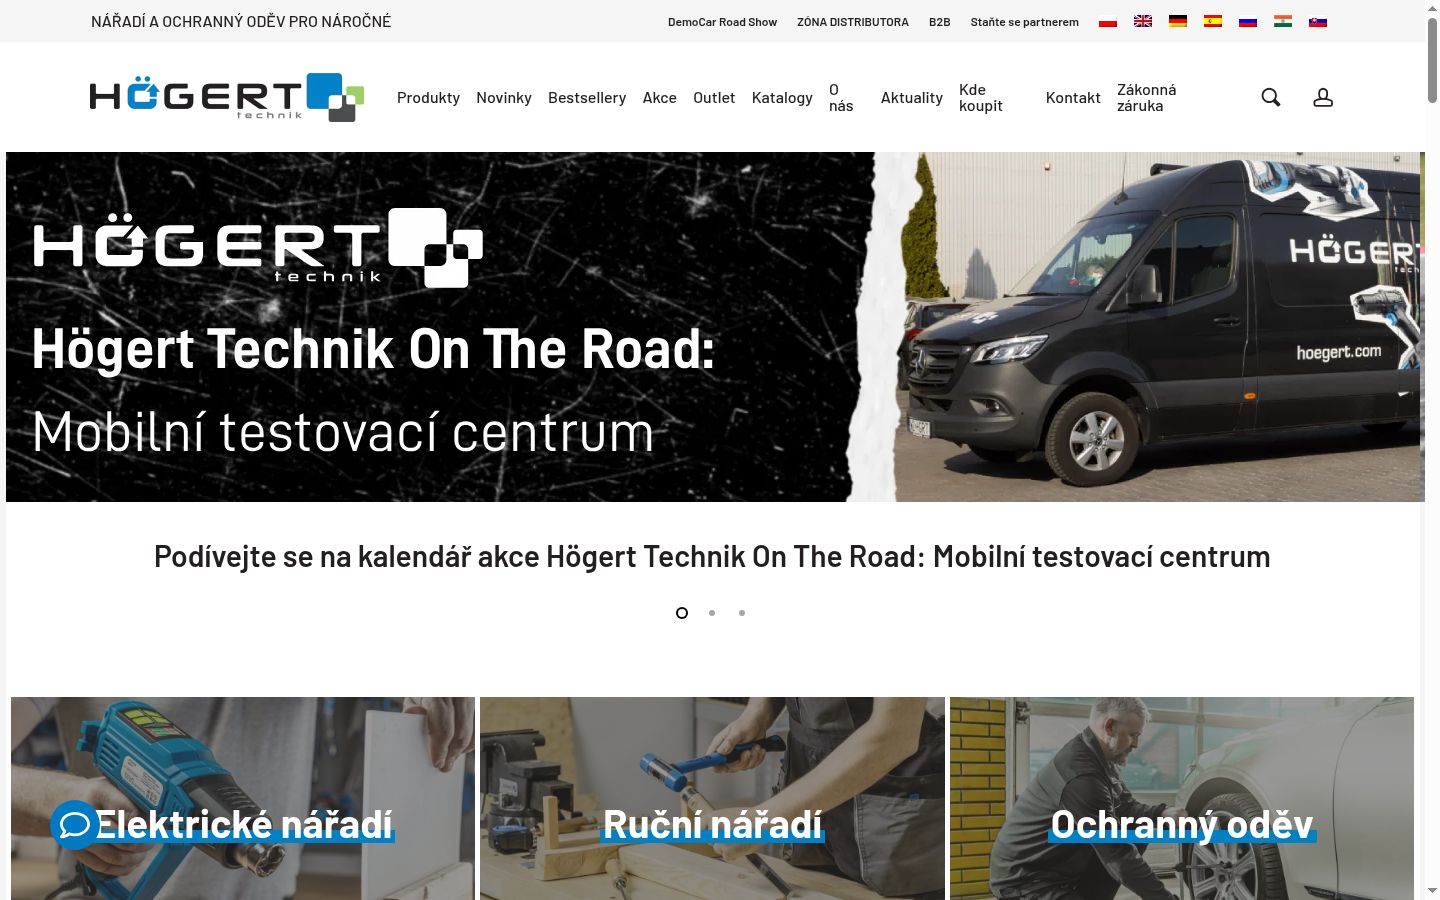The image size is (1440, 900).
Task: Switch language using the Slovak flag
Action: 1318,21
